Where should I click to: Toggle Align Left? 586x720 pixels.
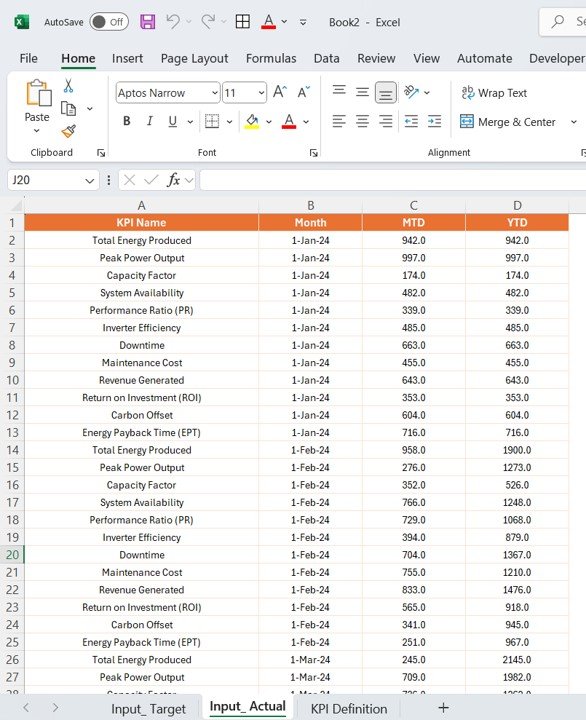point(339,121)
